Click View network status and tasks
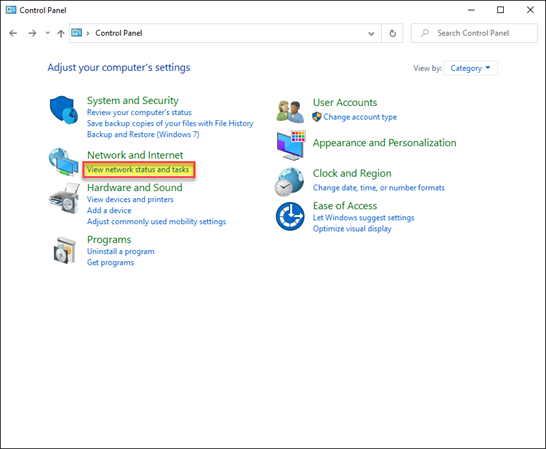Viewport: 546px width, 449px height. click(138, 170)
